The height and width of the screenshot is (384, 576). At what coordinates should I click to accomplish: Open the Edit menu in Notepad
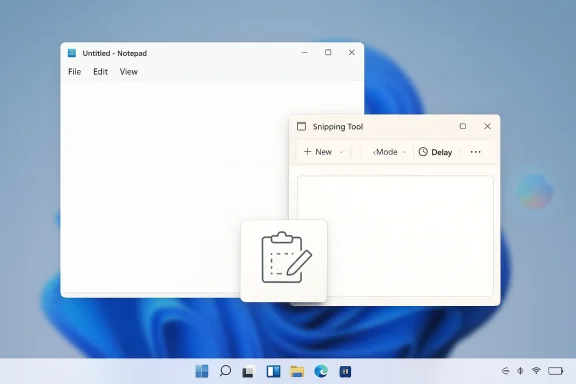click(100, 72)
